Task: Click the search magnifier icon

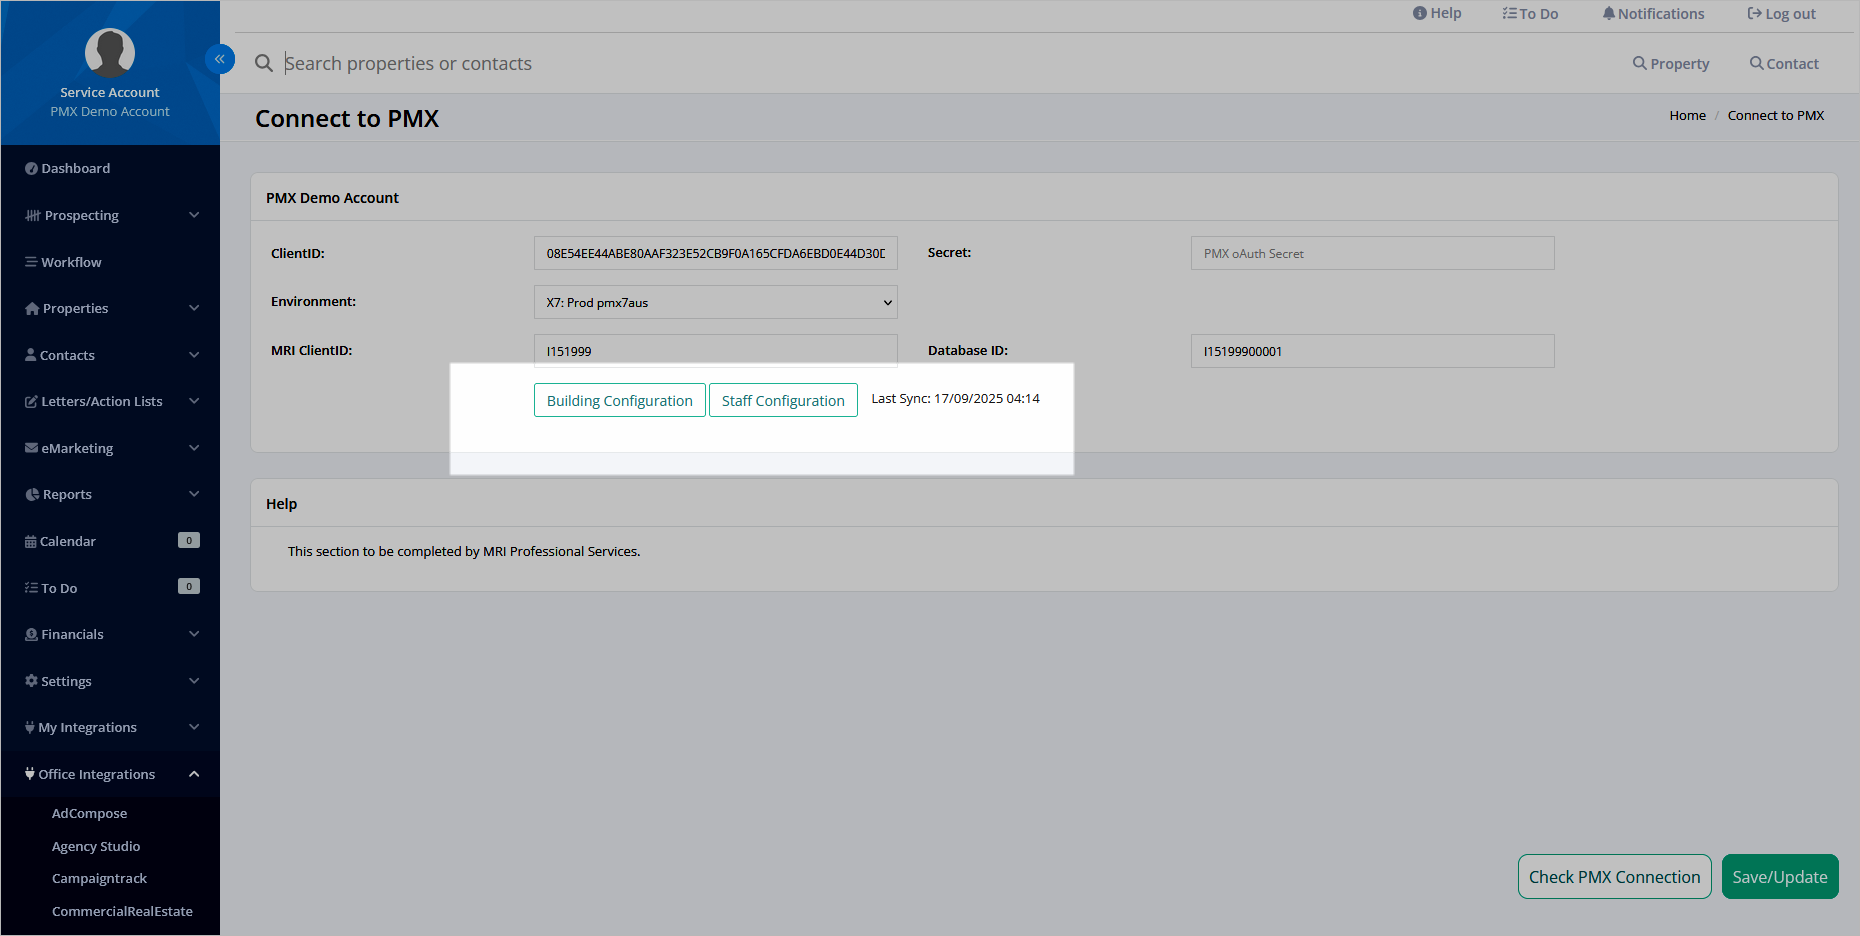Action: point(264,63)
